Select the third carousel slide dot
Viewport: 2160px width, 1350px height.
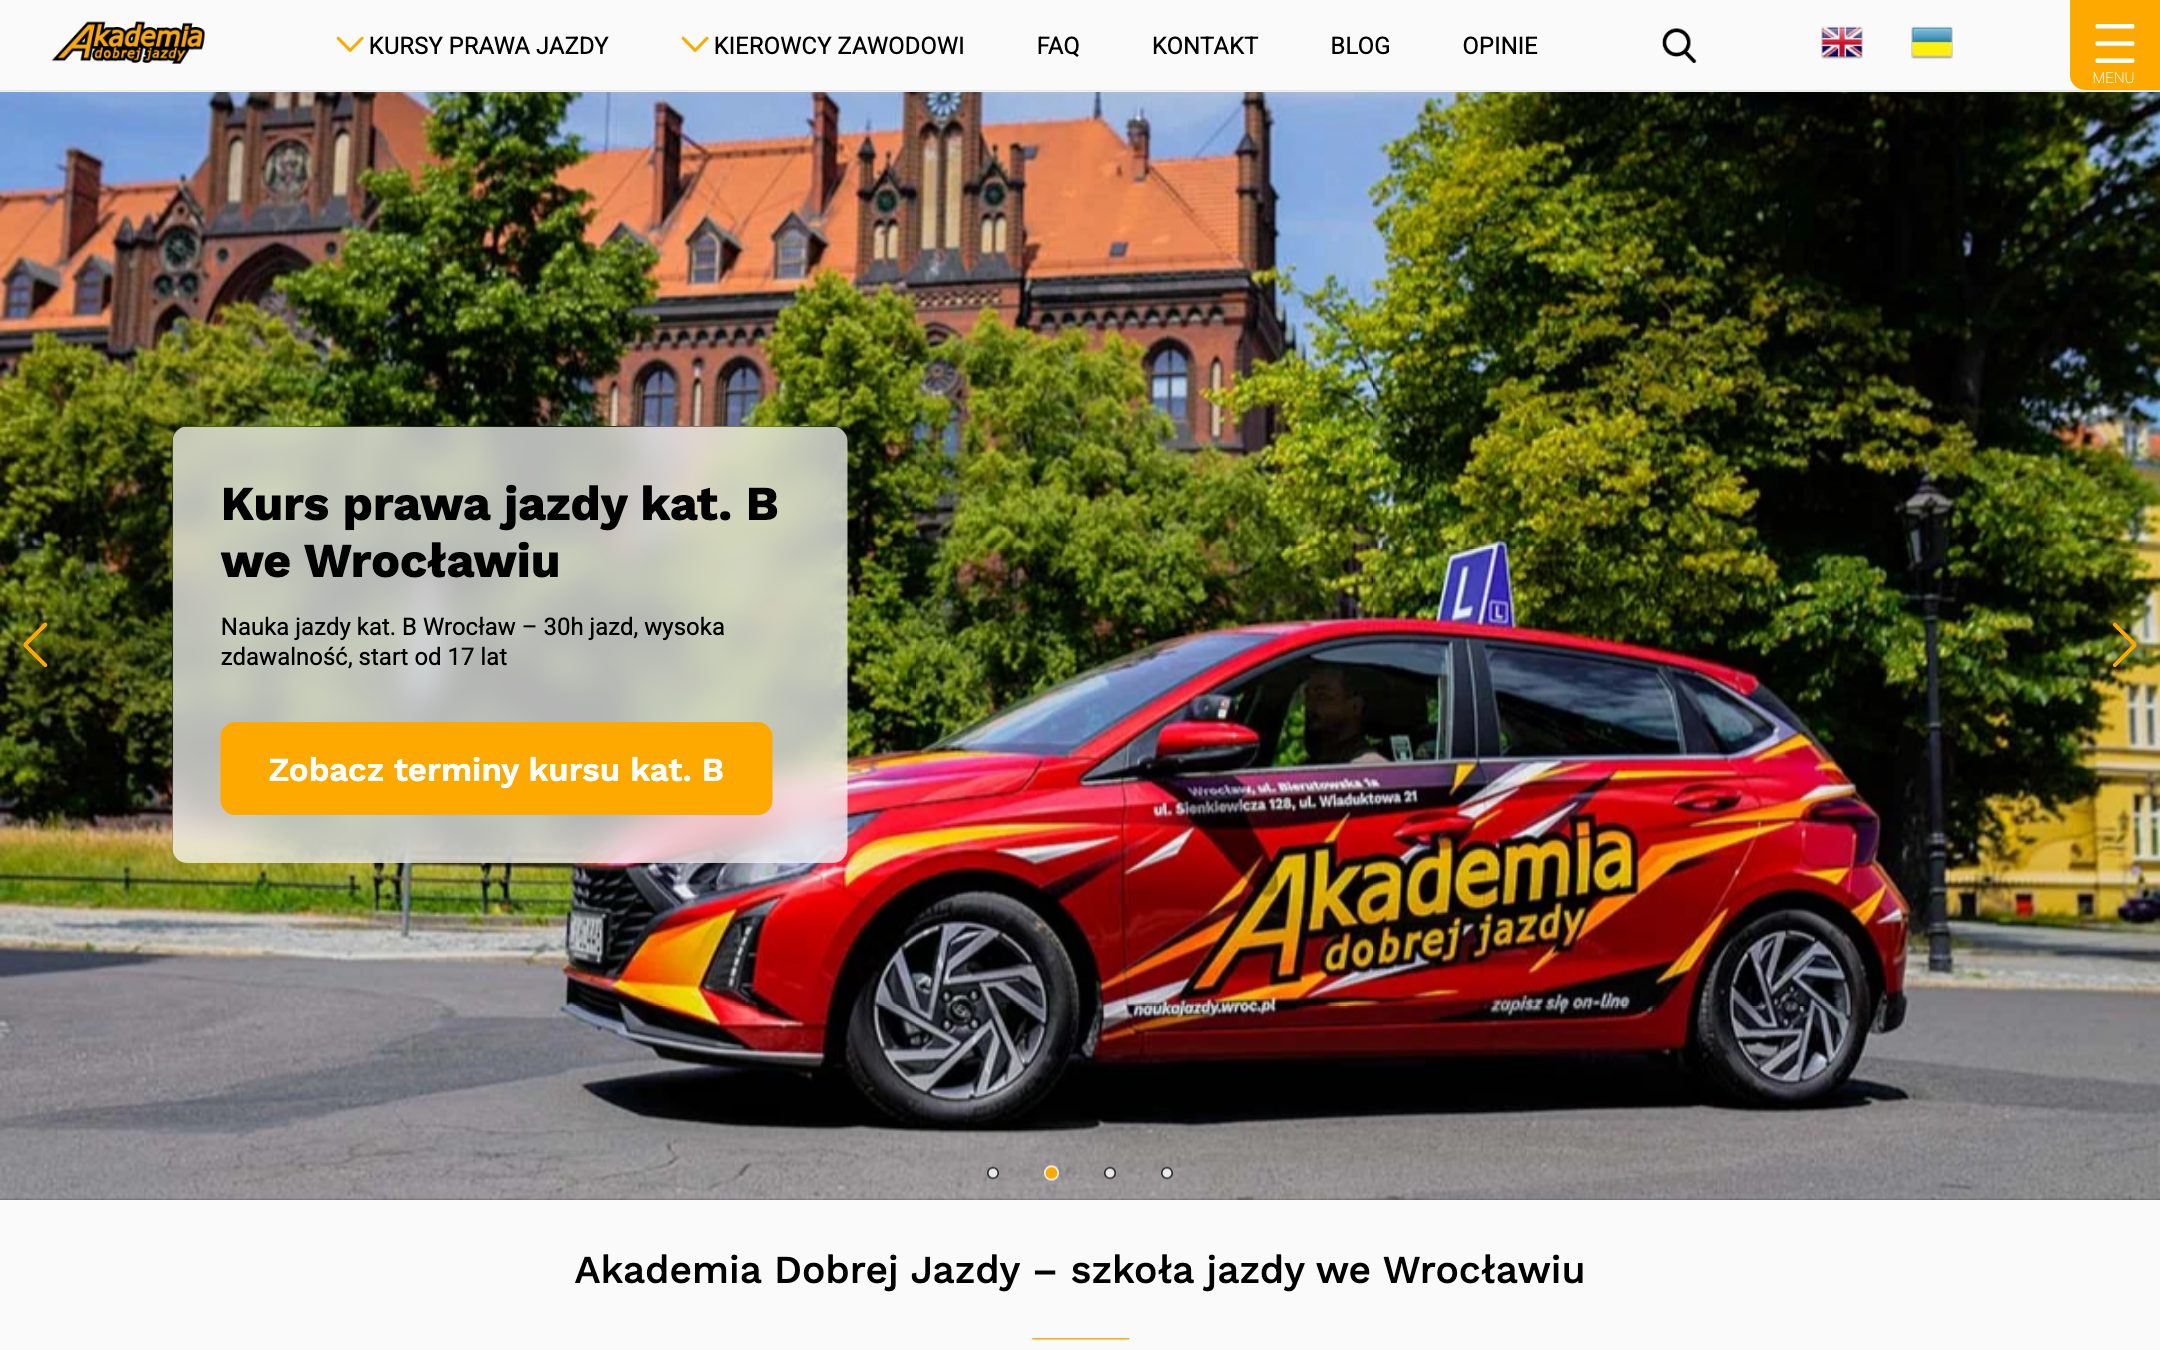click(x=1110, y=1173)
